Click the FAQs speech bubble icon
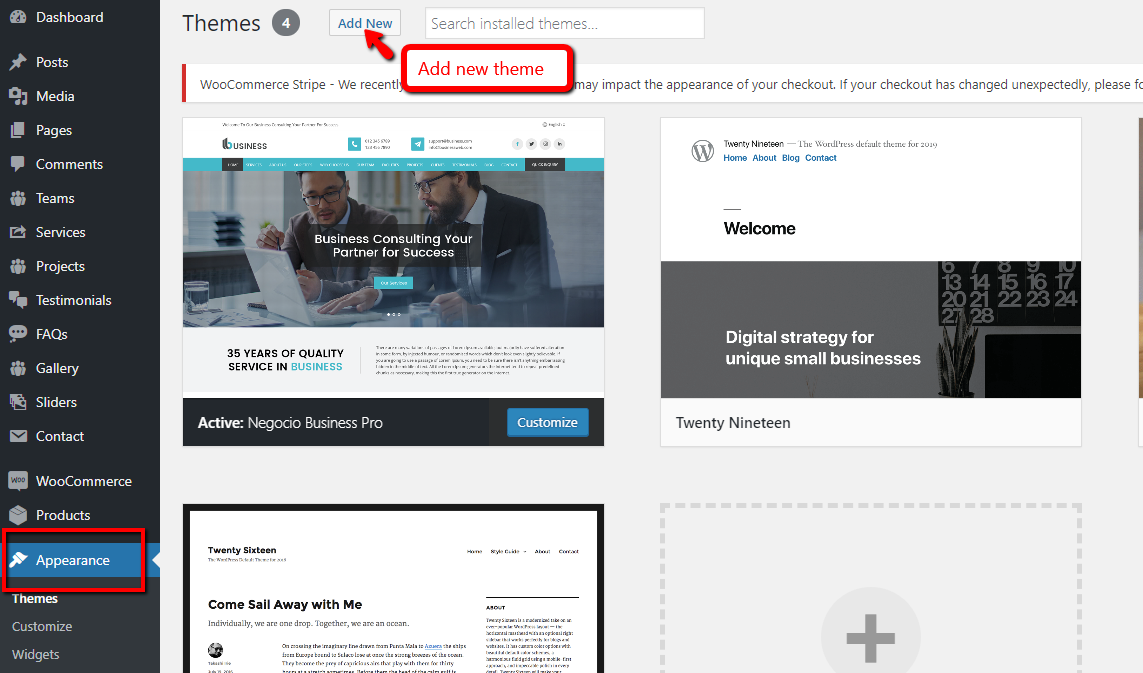Screen dimensions: 1143x673 click(18, 334)
